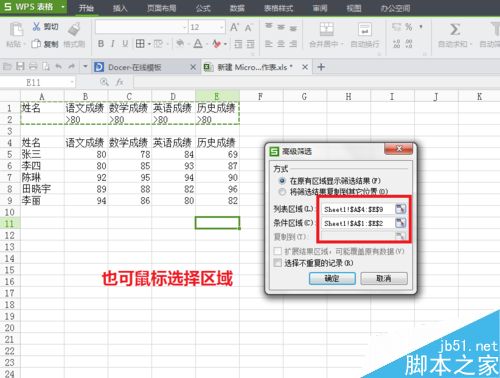Click the Wrap Text (自动换行) icon
Viewport: 500px width, 378px height.
(365, 29)
